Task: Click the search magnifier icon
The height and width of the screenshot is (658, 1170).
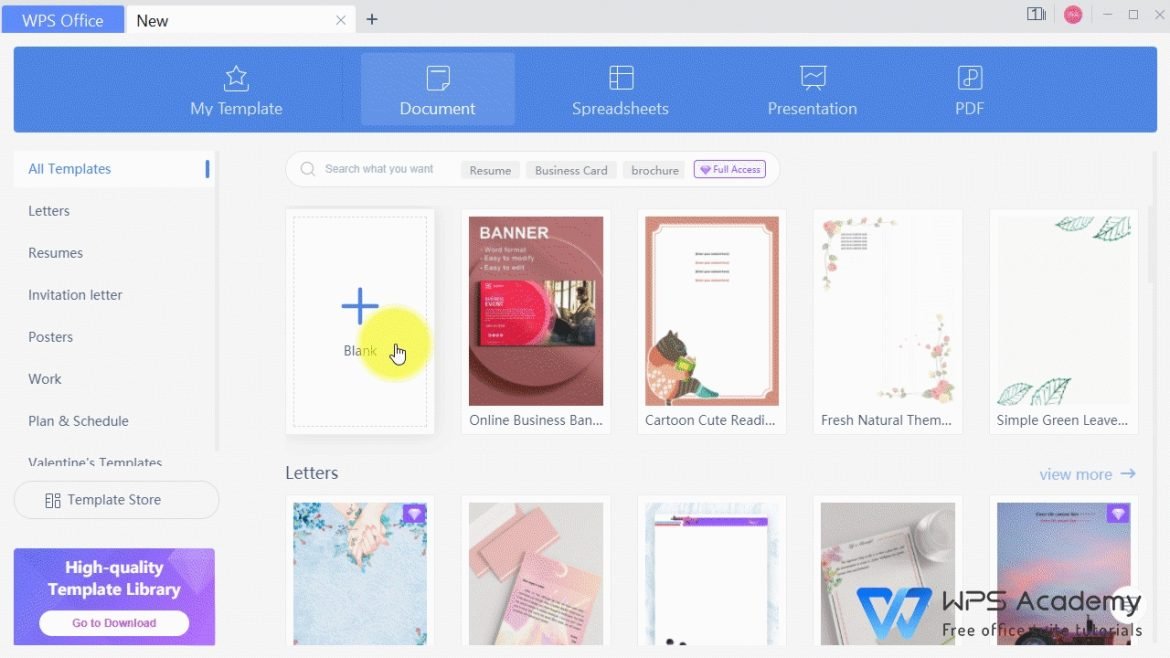Action: pos(307,169)
